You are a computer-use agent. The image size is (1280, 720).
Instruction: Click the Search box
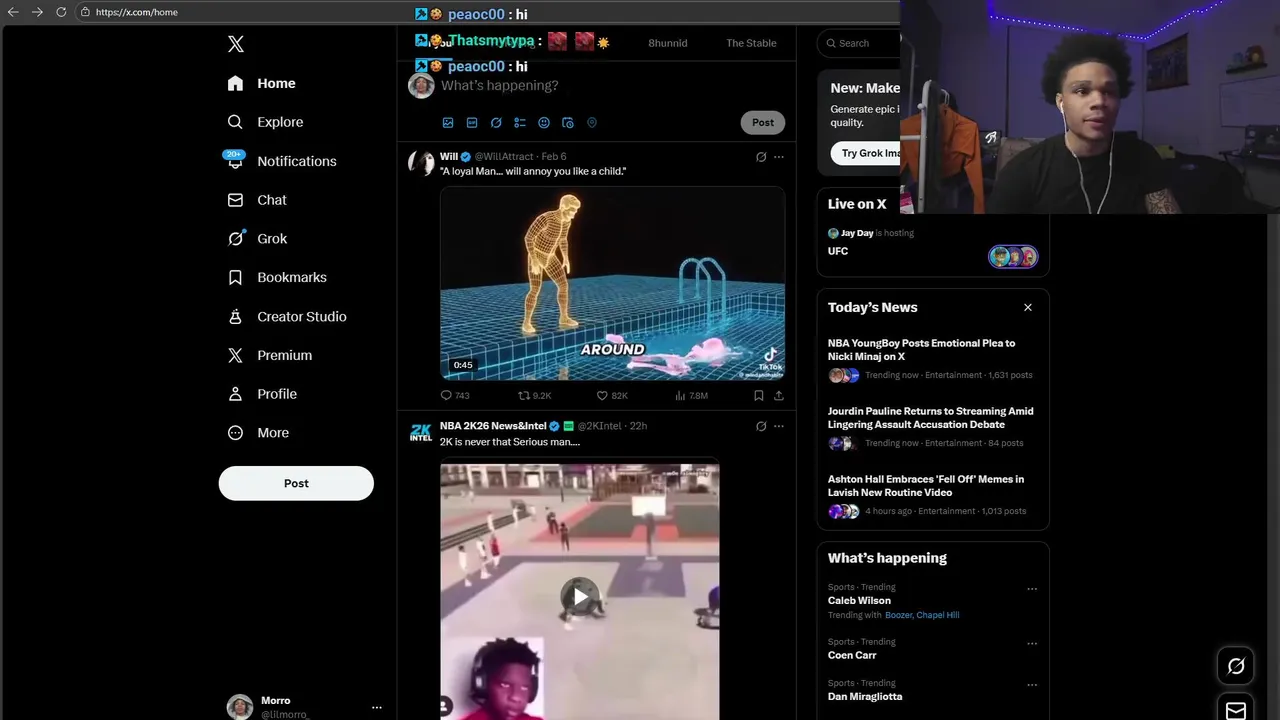(x=860, y=43)
